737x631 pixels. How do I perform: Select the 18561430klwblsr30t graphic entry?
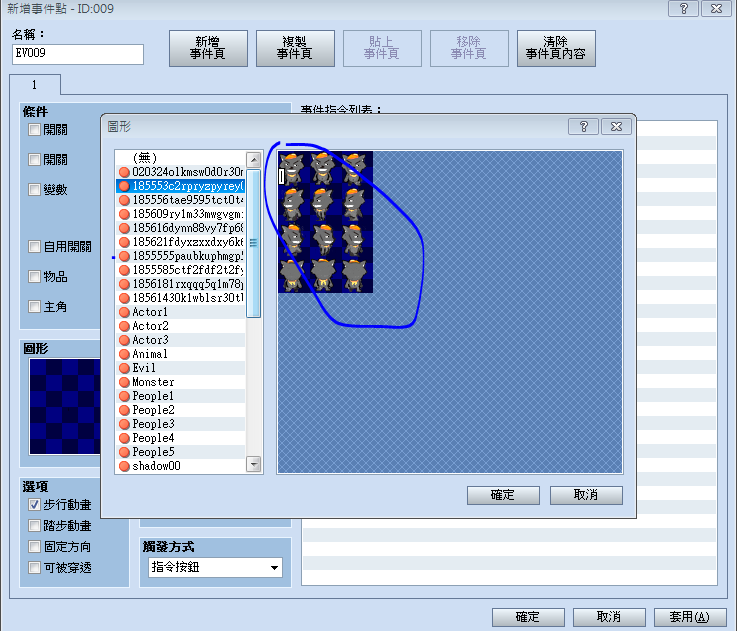tap(180, 298)
